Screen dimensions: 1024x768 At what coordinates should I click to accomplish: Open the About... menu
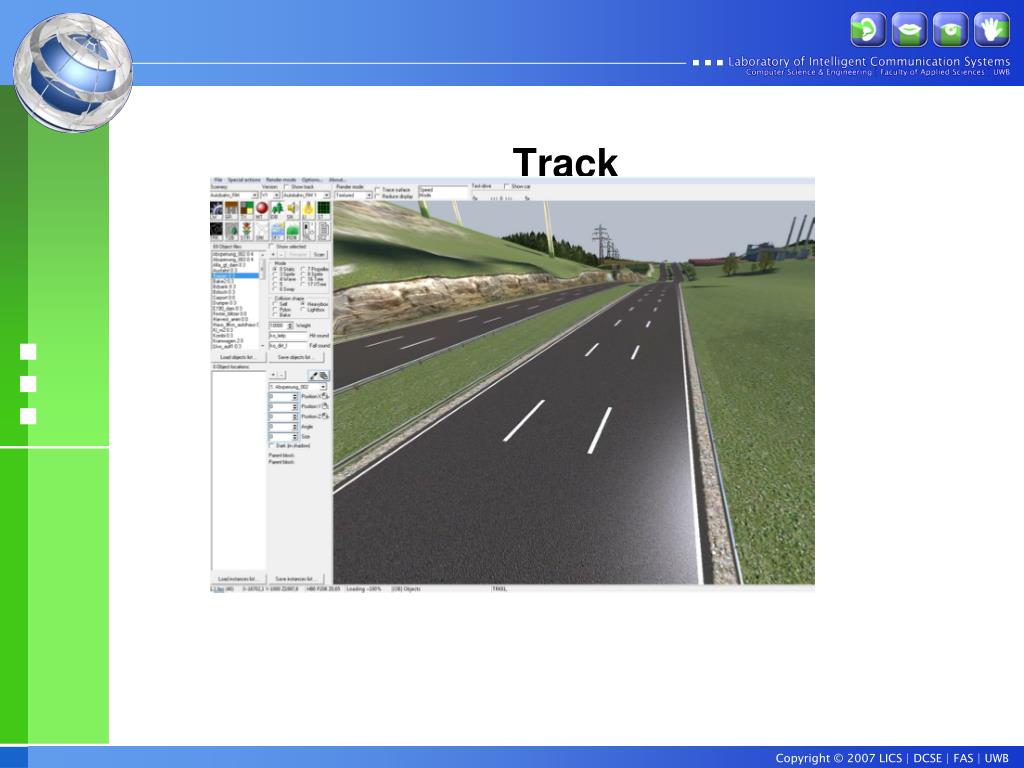click(337, 180)
